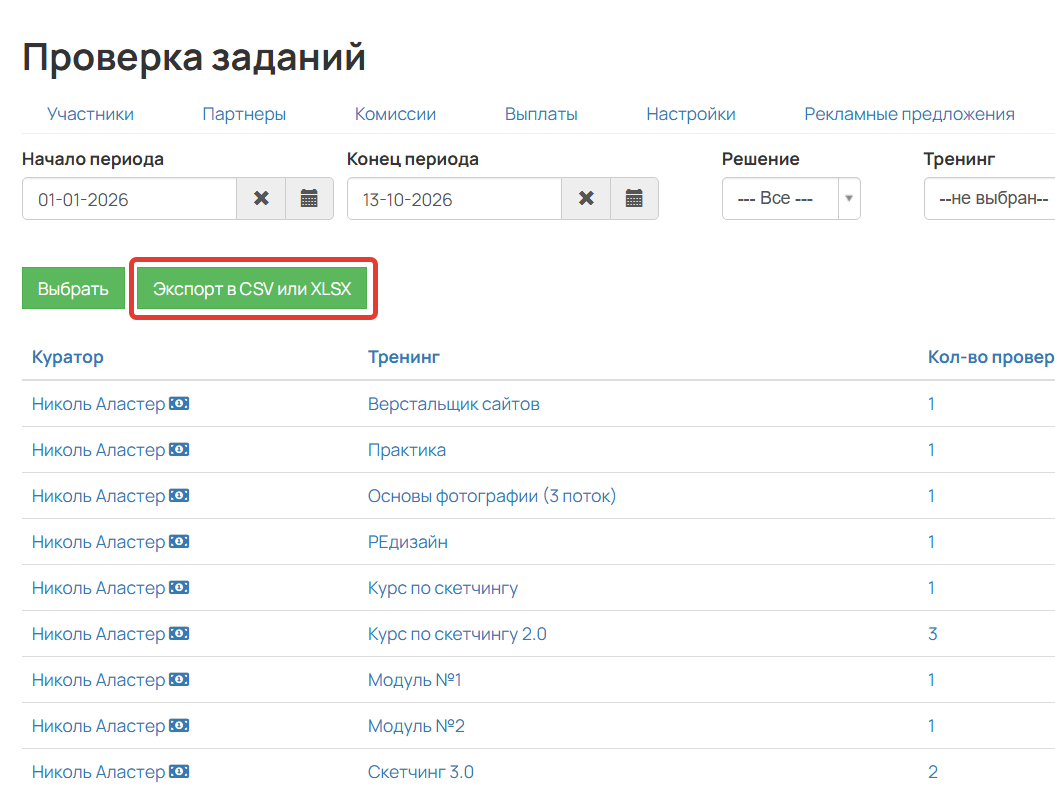The height and width of the screenshot is (790, 1055).
Task: Open Николь Аластер in РЕдизайн row
Action: point(98,542)
